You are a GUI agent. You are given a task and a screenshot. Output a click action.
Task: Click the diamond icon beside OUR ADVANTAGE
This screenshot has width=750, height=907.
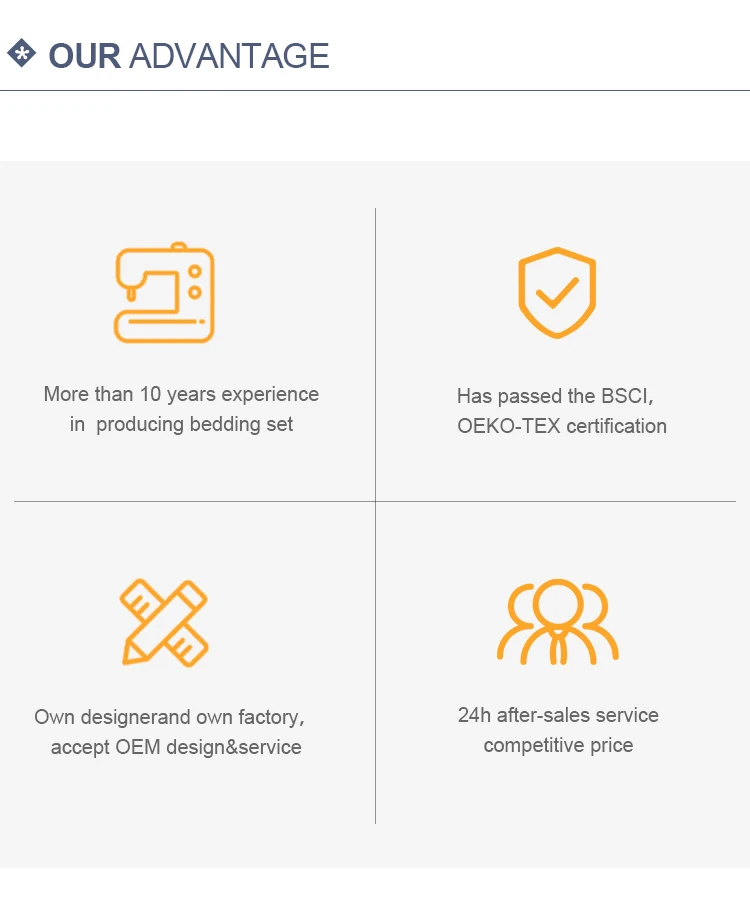click(x=21, y=54)
